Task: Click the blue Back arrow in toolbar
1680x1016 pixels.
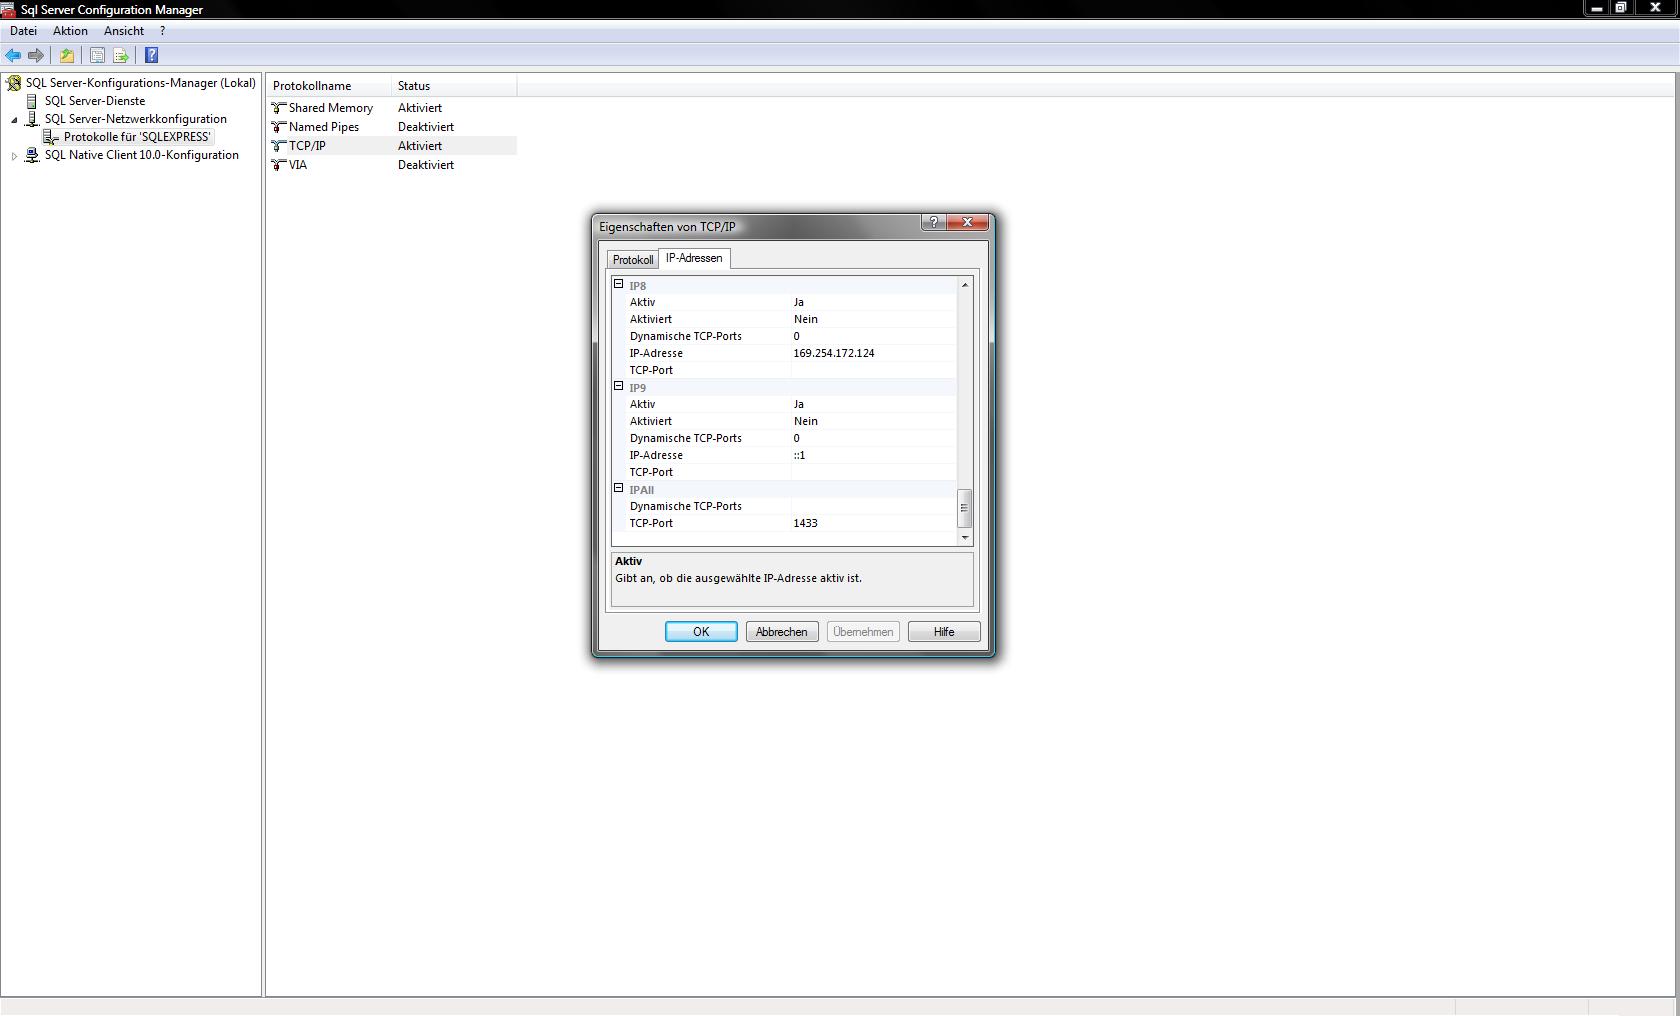Action: click(13, 55)
